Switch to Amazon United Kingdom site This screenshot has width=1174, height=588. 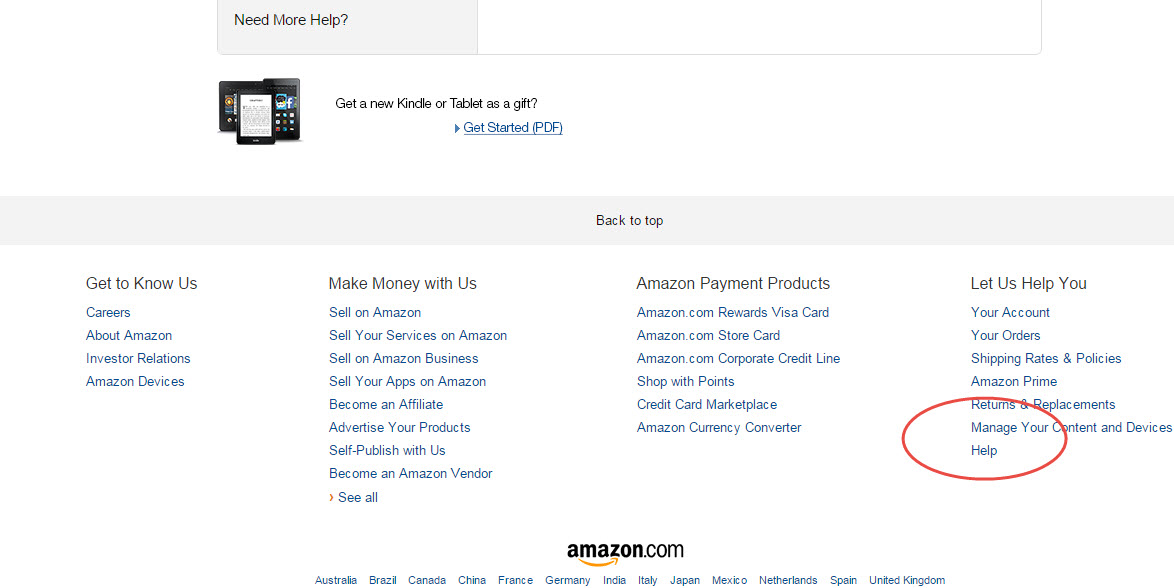906,580
